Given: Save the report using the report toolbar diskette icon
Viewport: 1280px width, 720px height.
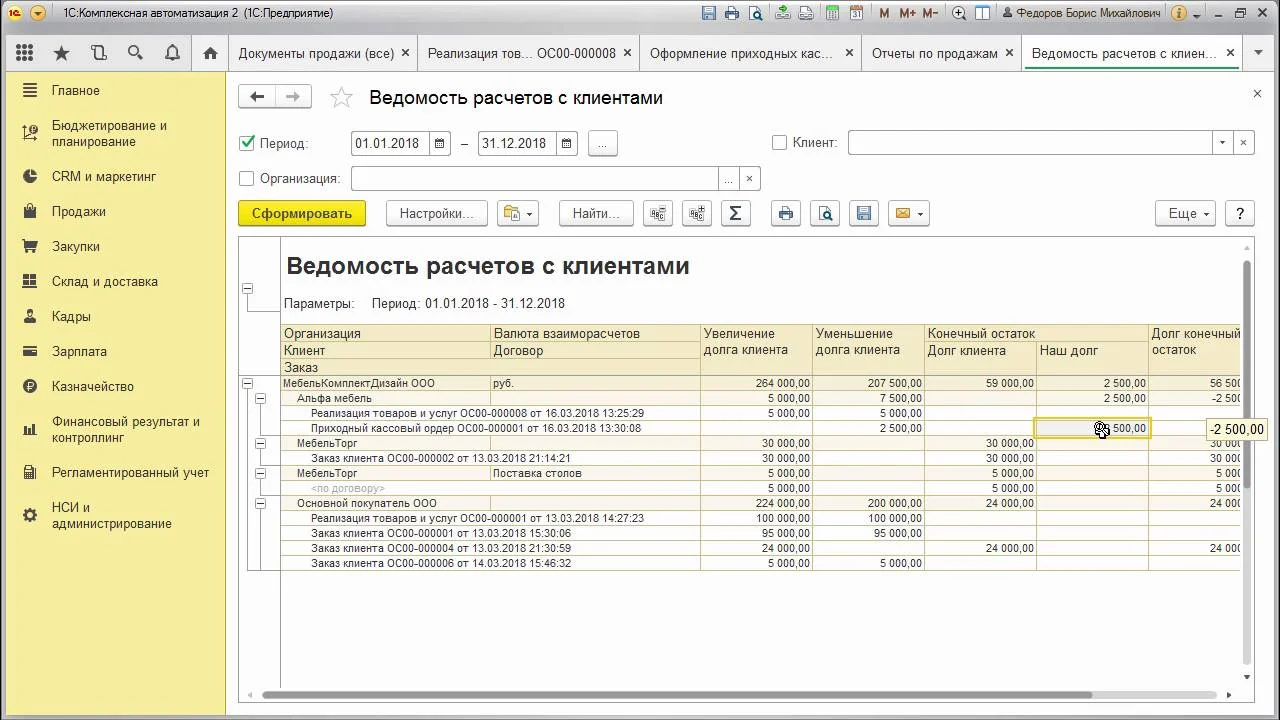Looking at the screenshot, I should point(864,213).
